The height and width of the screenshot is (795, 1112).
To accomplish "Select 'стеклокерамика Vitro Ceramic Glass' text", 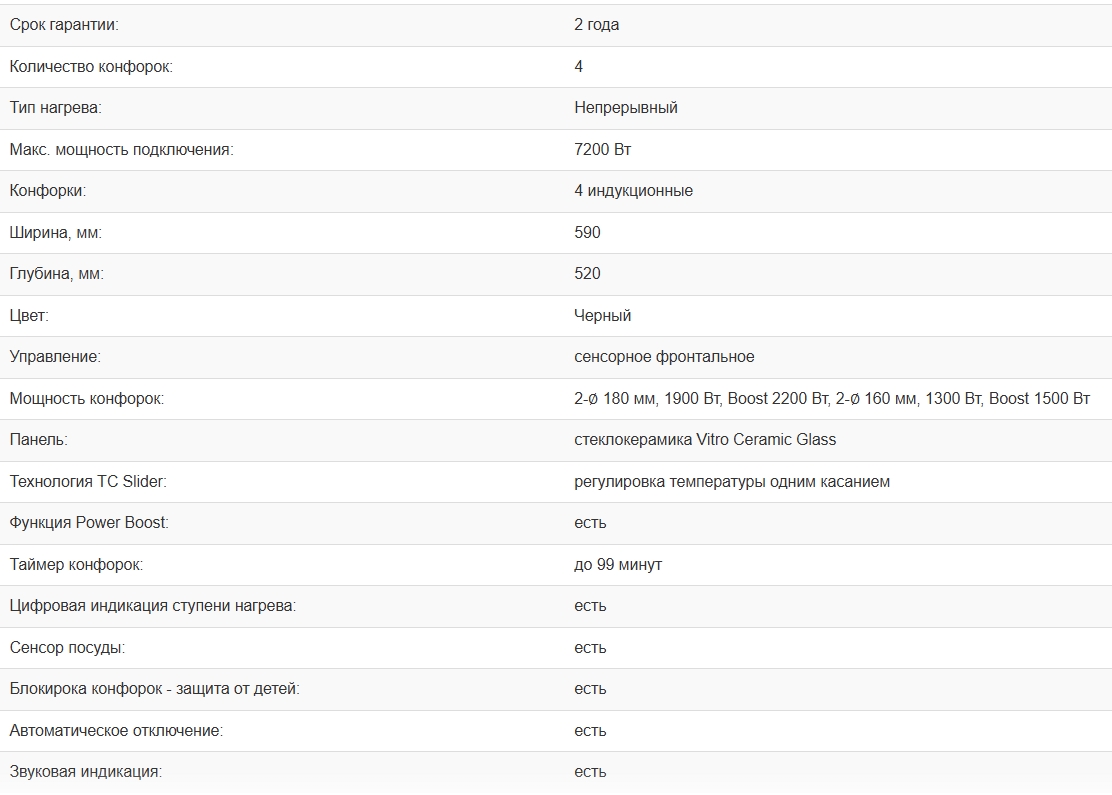I will tap(705, 440).
